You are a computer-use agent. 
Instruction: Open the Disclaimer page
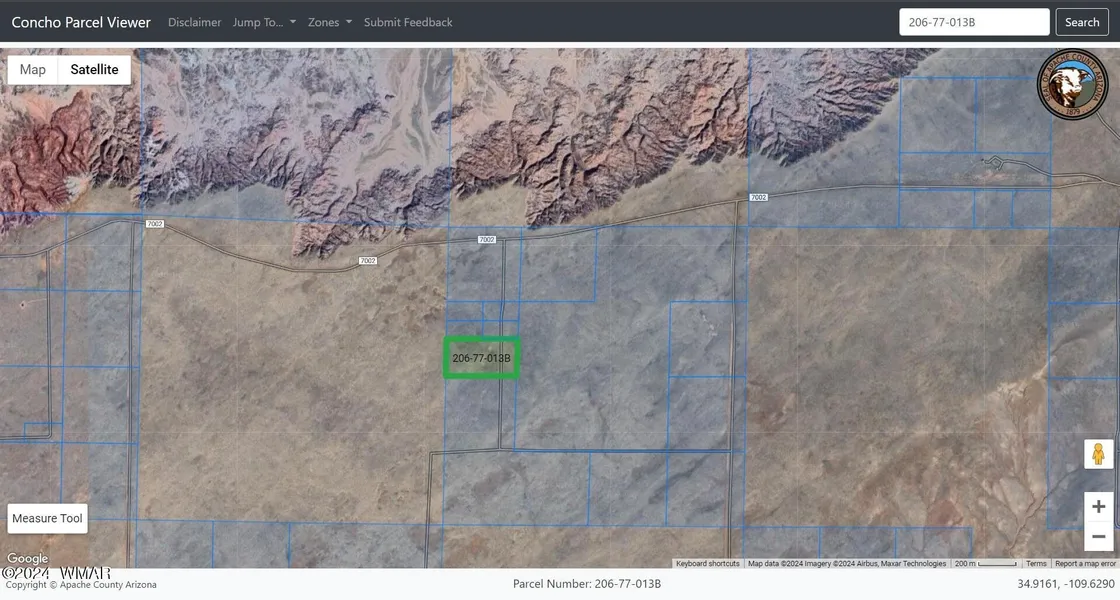pyautogui.click(x=194, y=22)
